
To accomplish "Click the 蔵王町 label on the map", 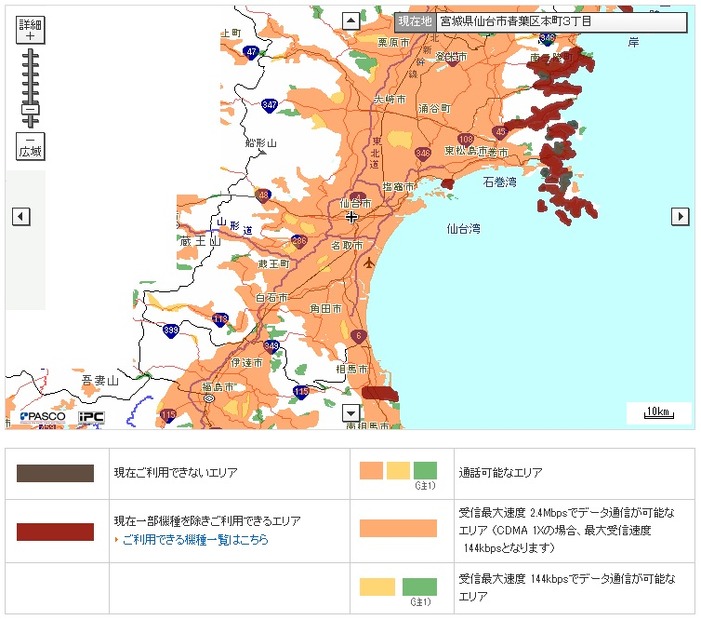I will coord(274,264).
